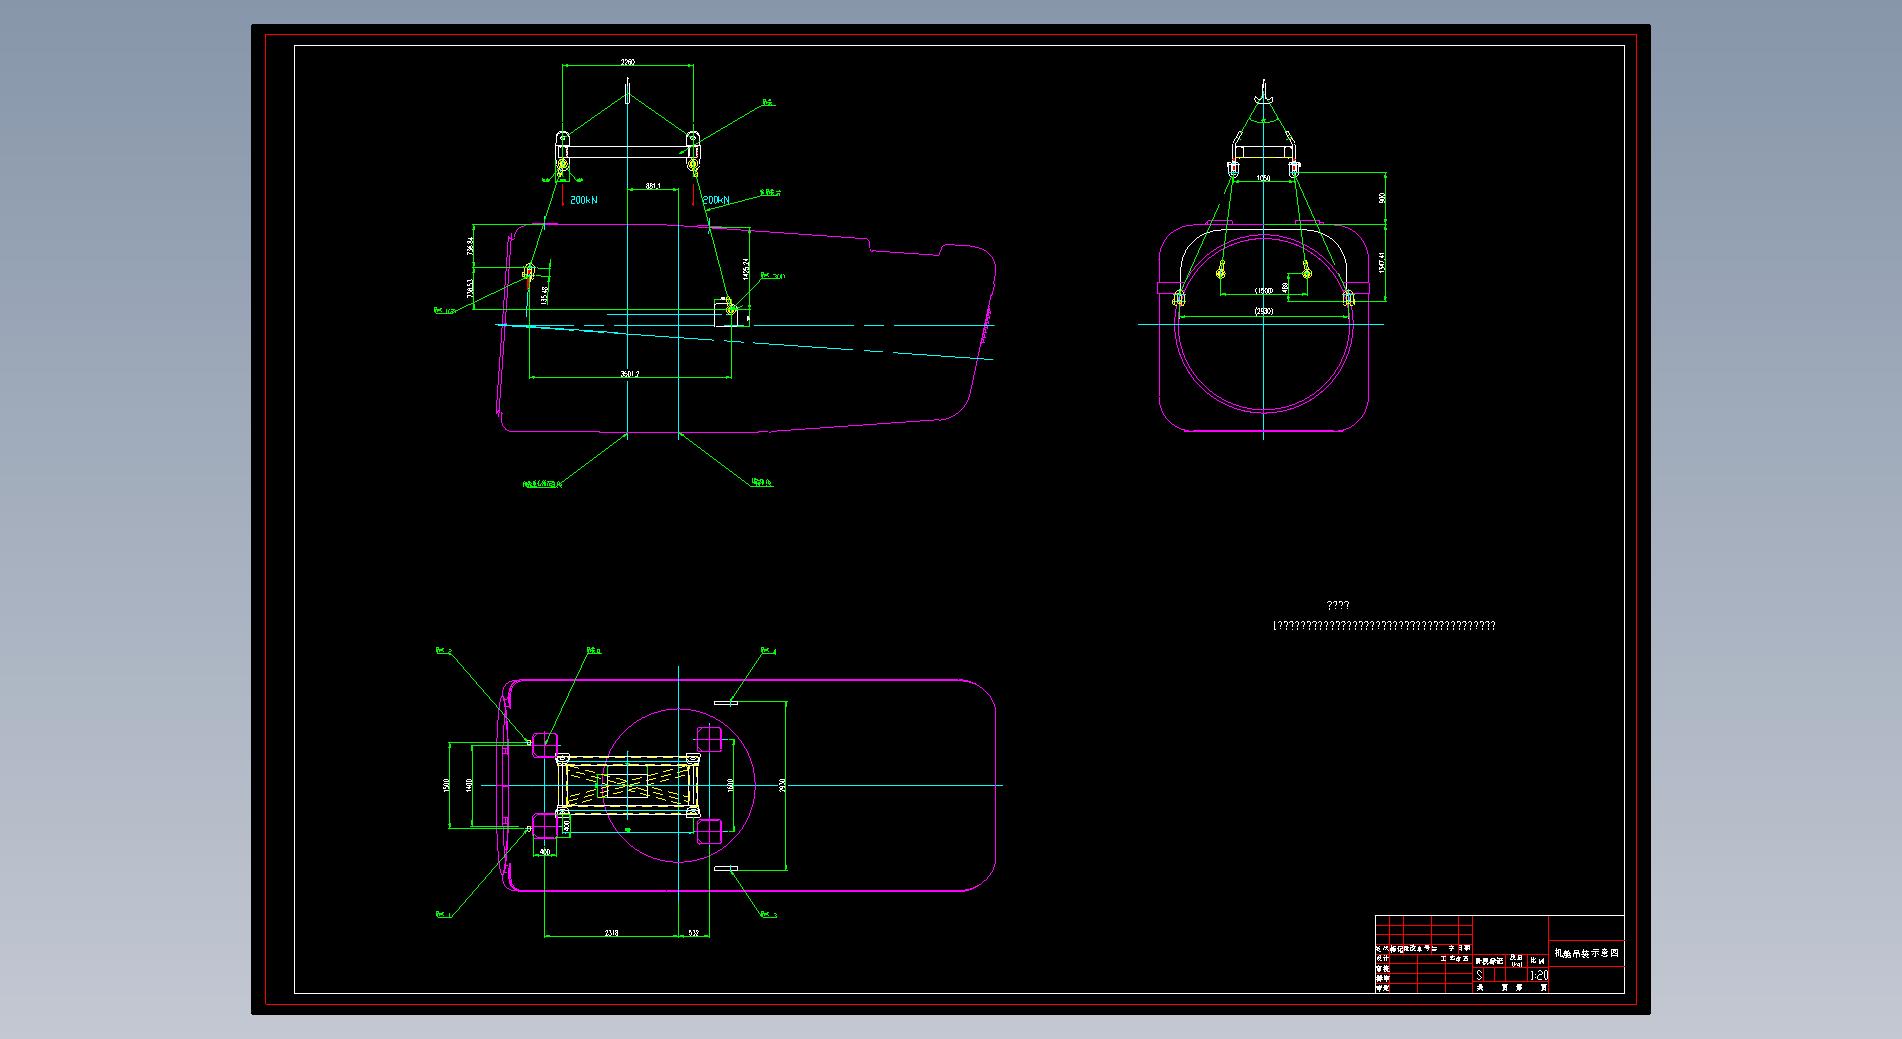Screen dimensions: 1902x1039
Task: Select the vertical 135.45 dimension in side view
Action: tap(544, 294)
